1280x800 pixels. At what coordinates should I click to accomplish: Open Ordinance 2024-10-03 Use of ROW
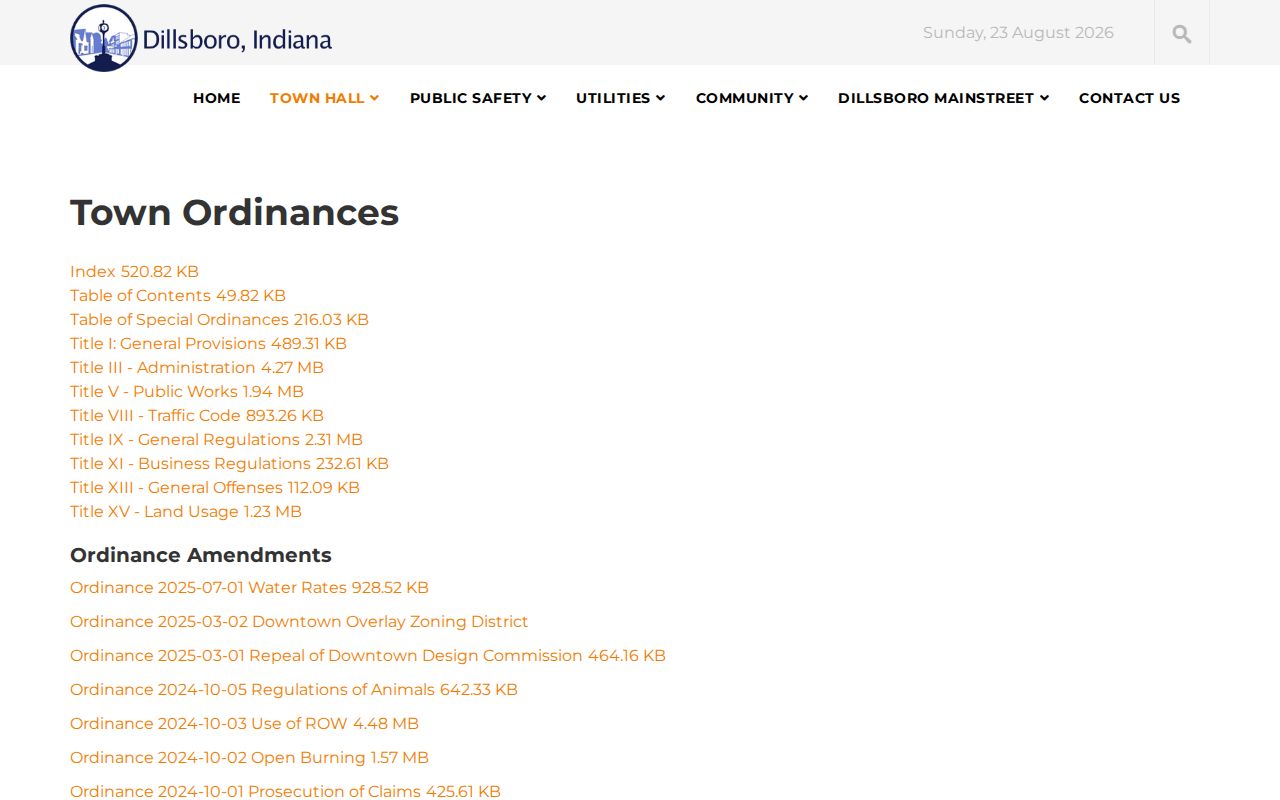click(244, 724)
